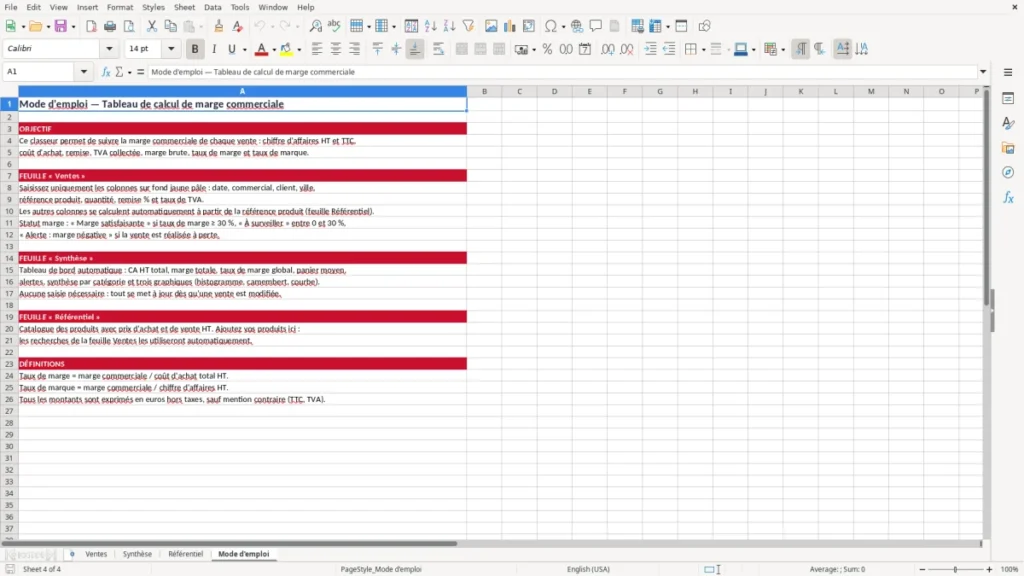Open the background color dropdown arrow
1024x576 pixels.
(x=299, y=50)
